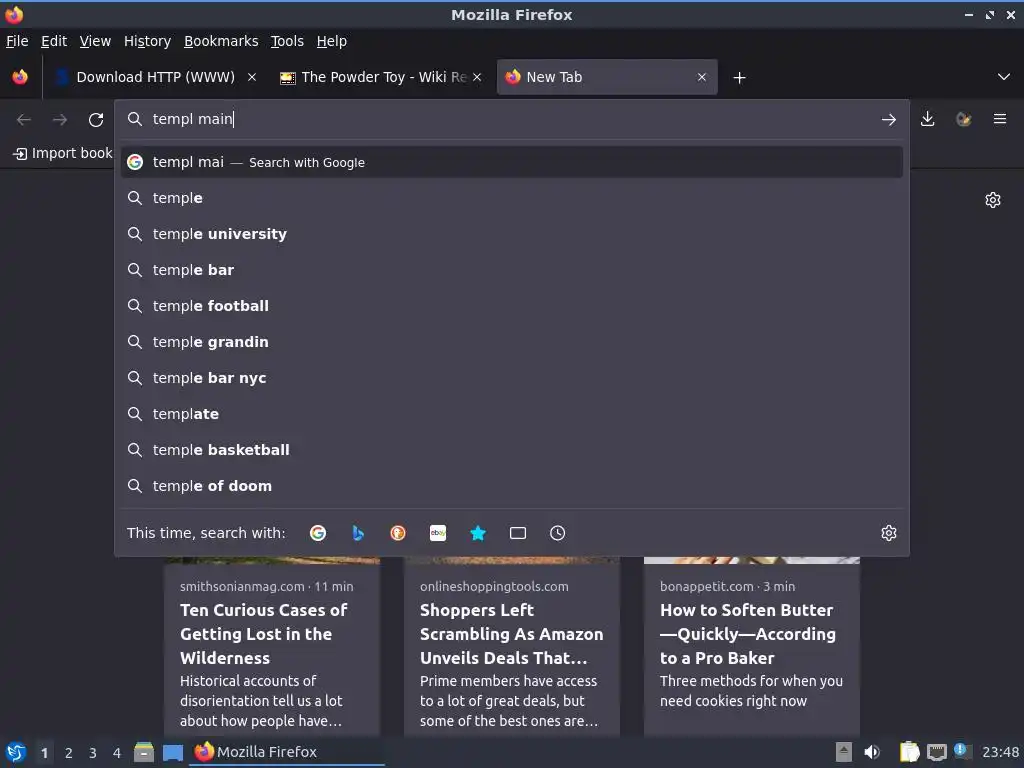The image size is (1024, 768).
Task: Close the Download HTTP (WWW) tab
Action: click(252, 77)
